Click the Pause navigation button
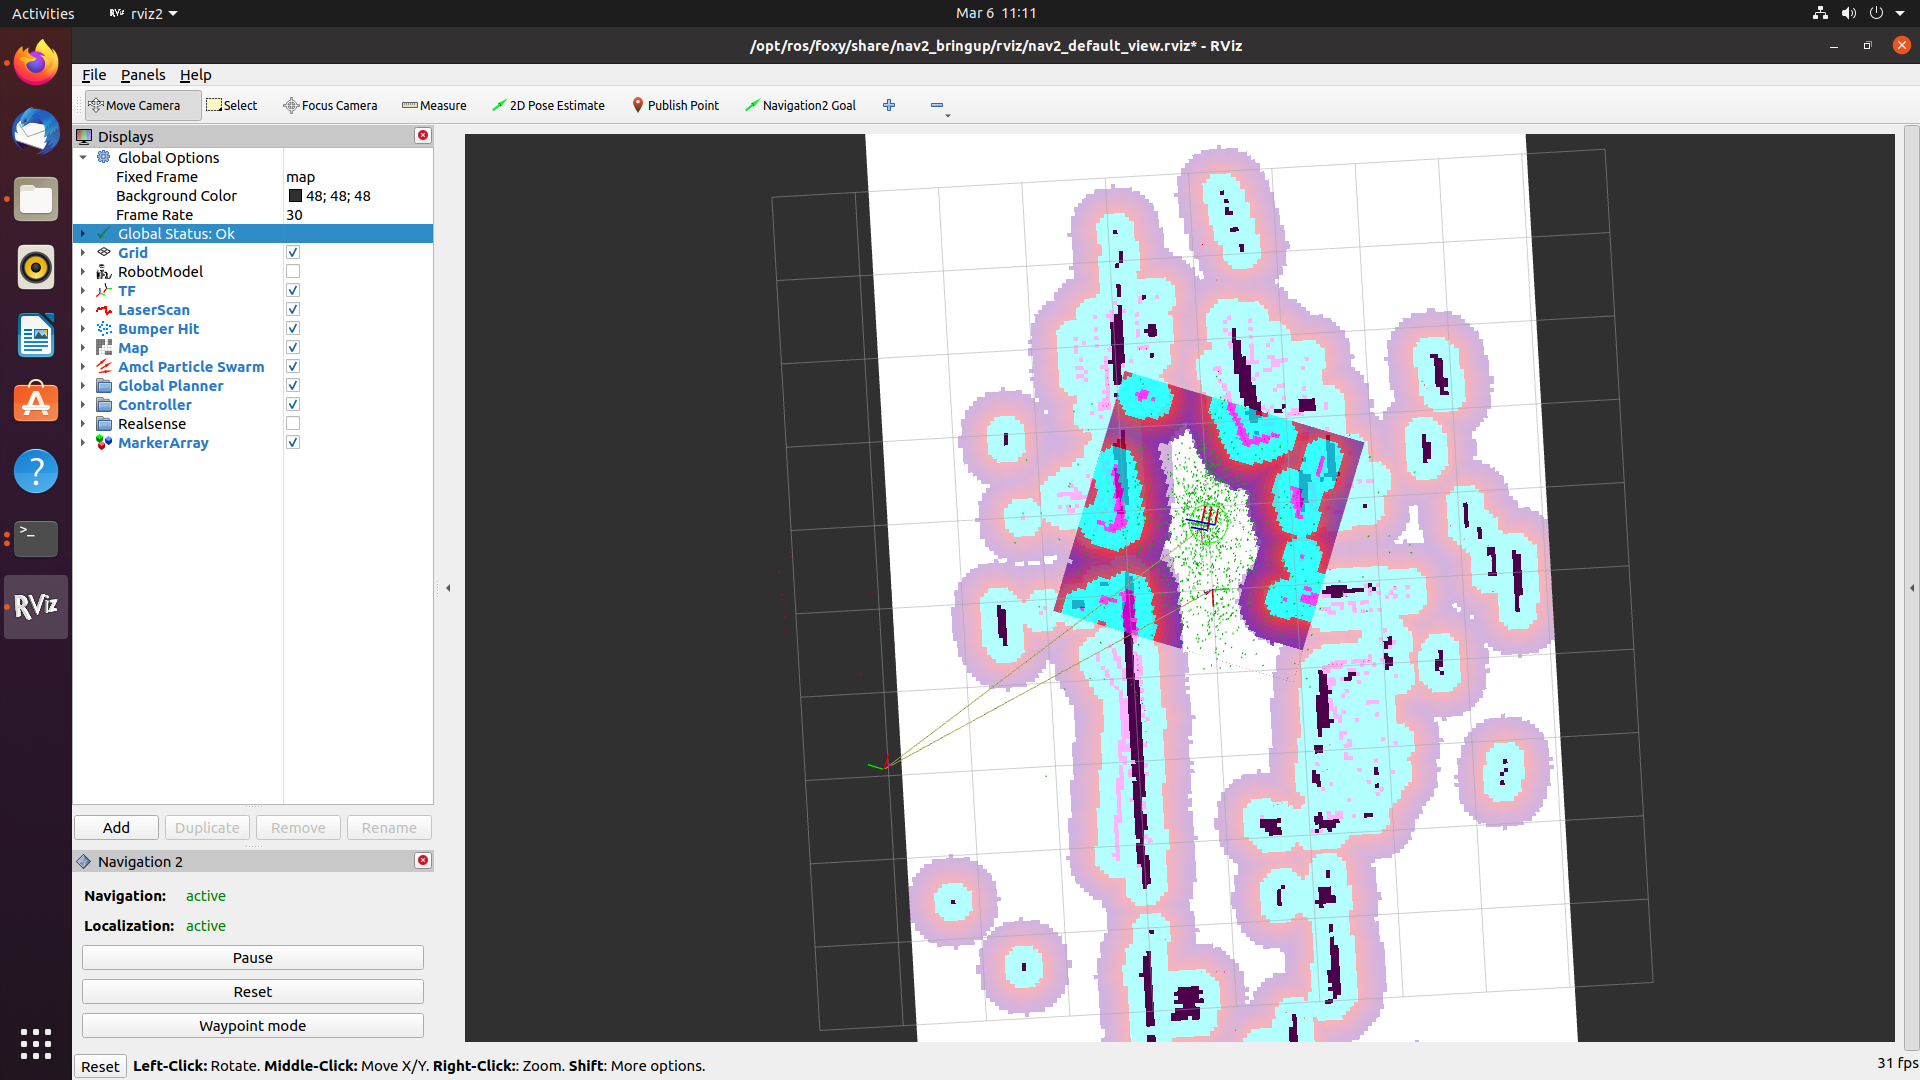This screenshot has height=1080, width=1920. (253, 958)
